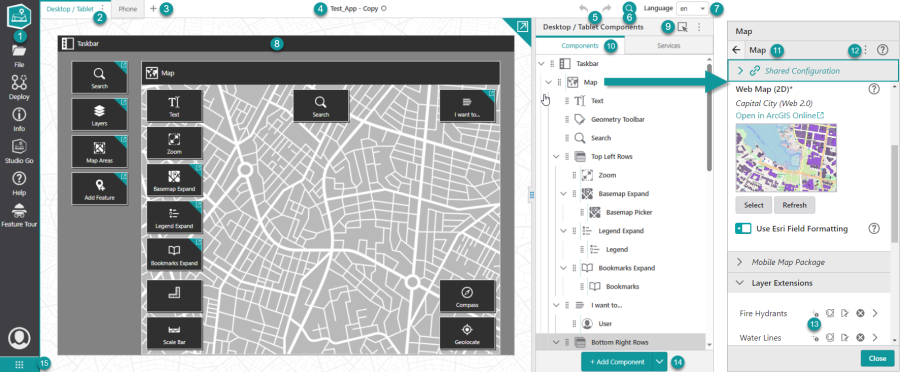The height and width of the screenshot is (372, 900).
Task: Click the Fire Hydrants edit-pencil icon
Action: 844,313
